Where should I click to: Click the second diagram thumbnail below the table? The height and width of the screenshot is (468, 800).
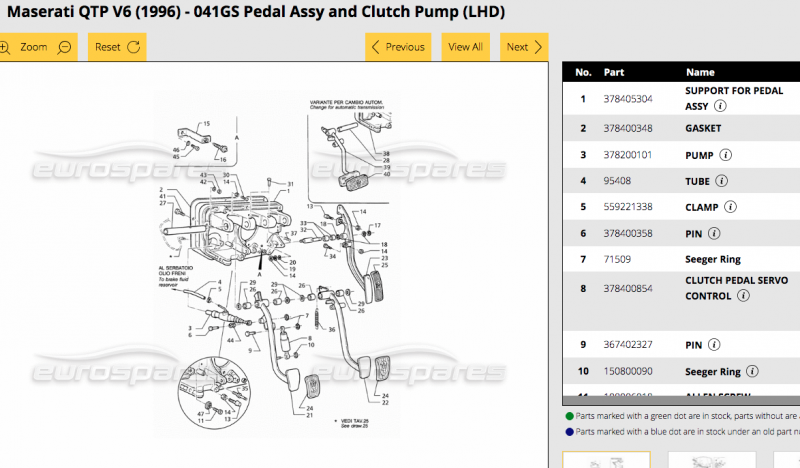click(712, 460)
